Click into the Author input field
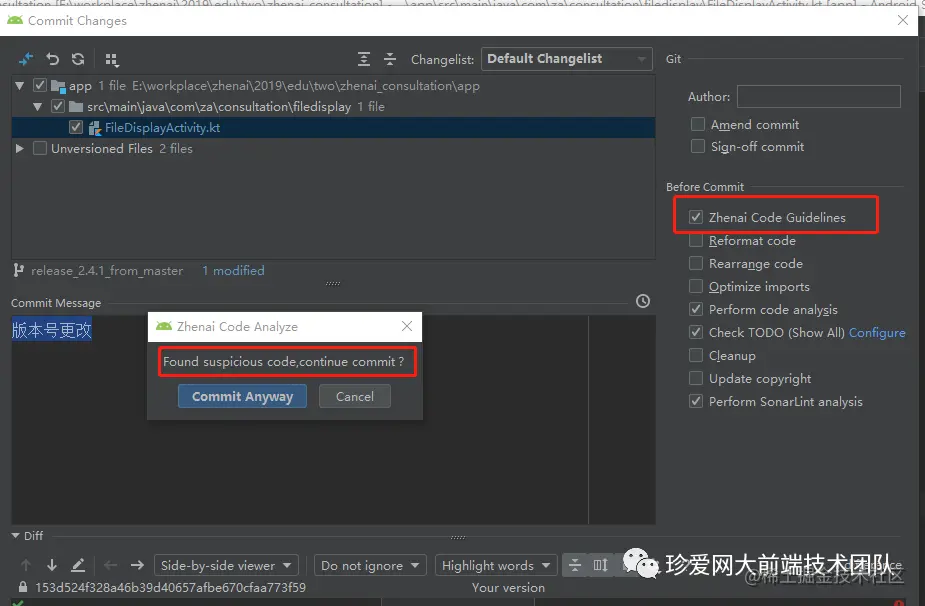925x606 pixels. (x=819, y=96)
